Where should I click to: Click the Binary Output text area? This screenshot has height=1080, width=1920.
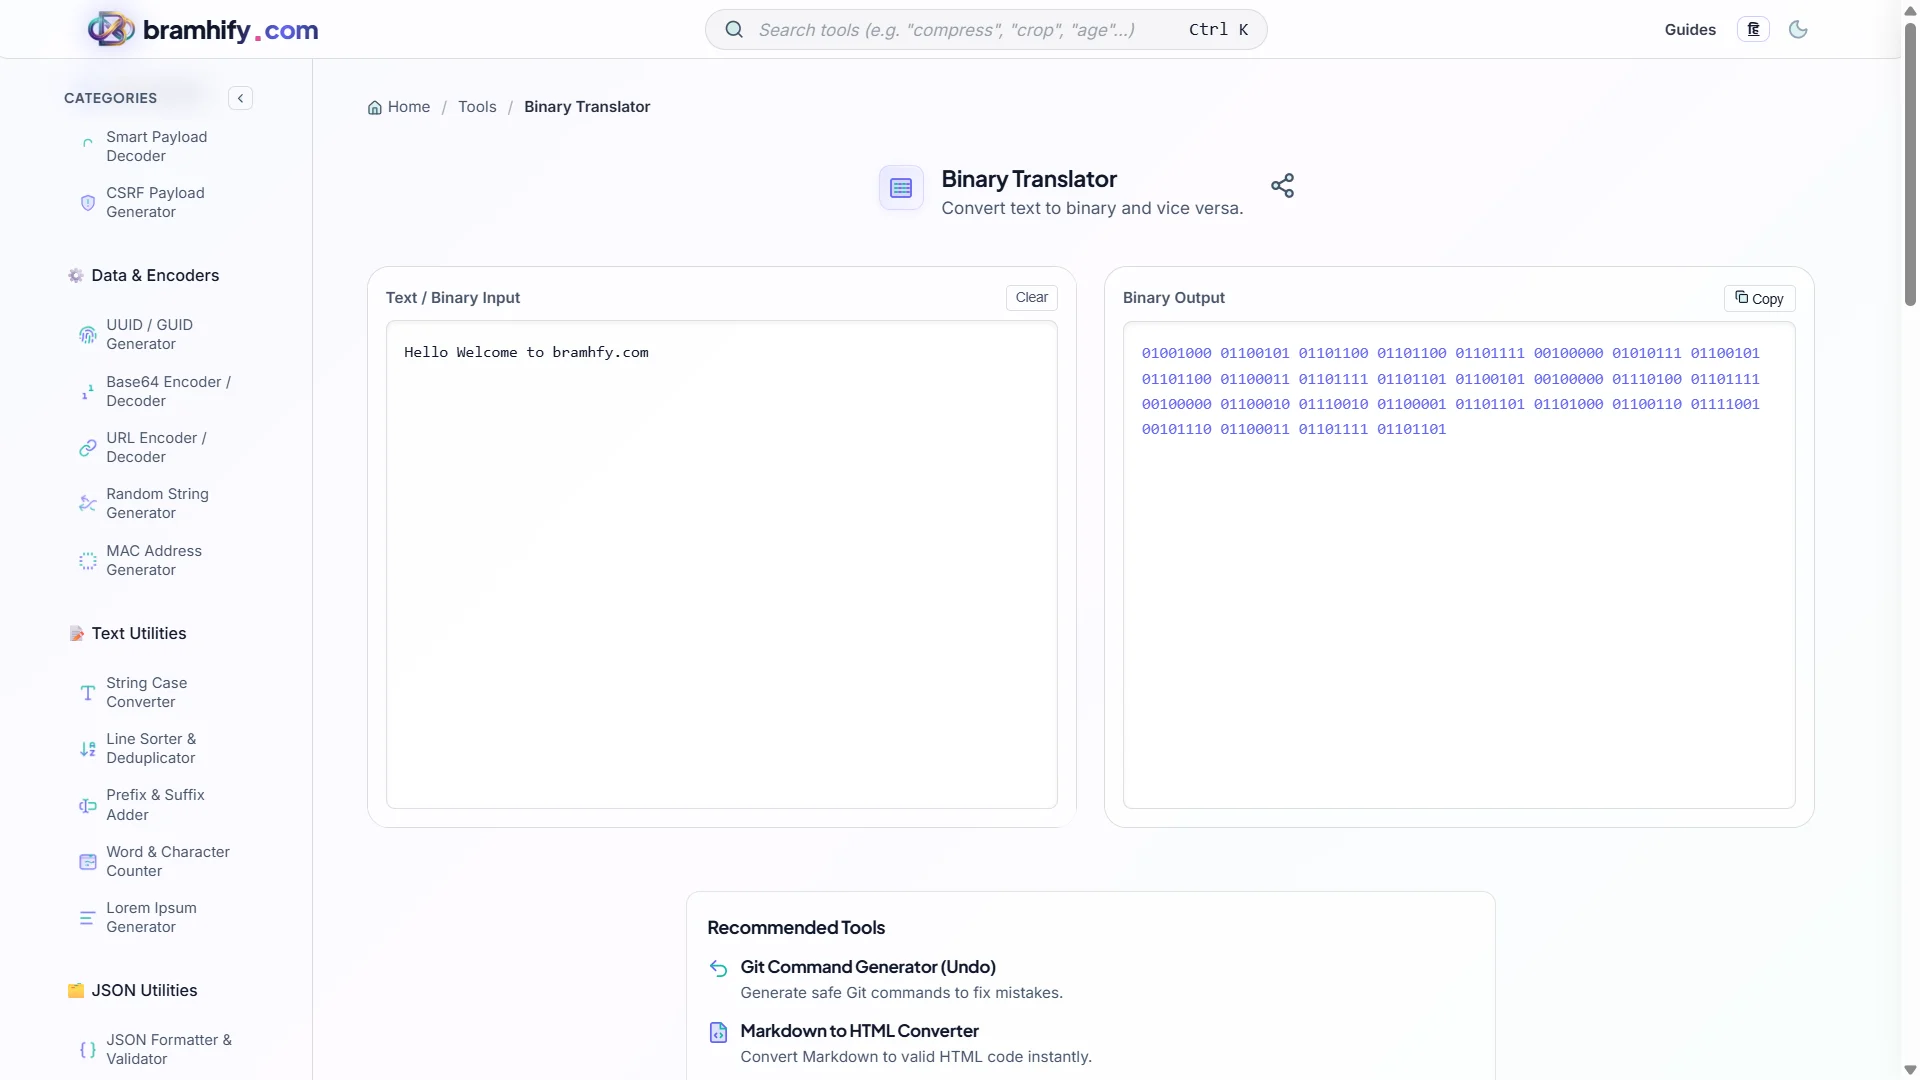pyautogui.click(x=1459, y=565)
